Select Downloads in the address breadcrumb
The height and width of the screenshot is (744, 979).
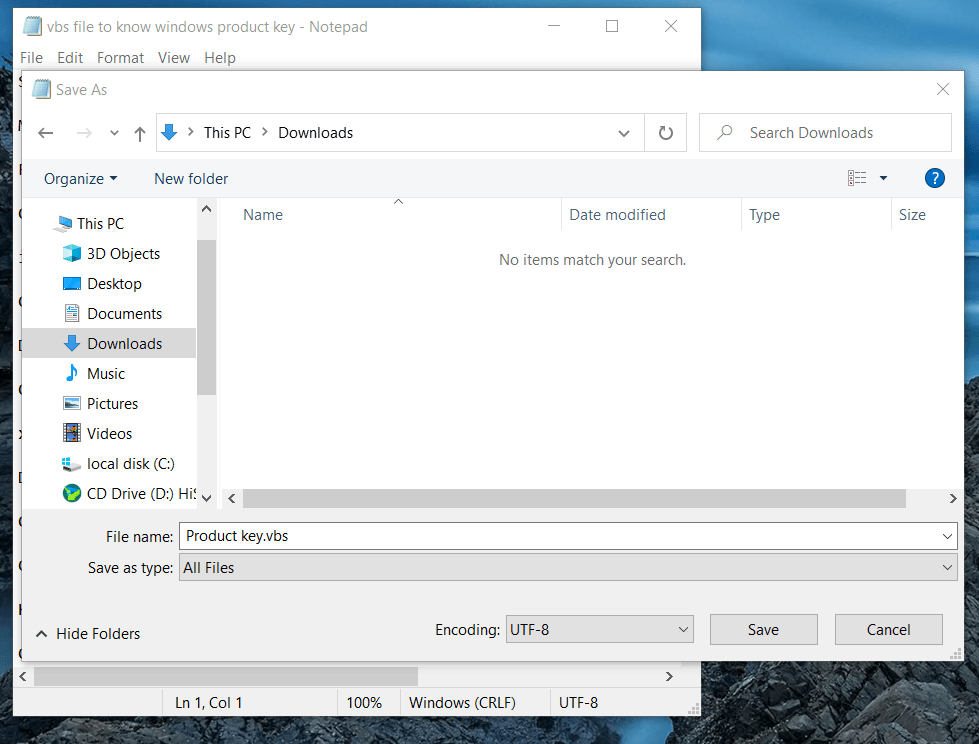(x=315, y=133)
